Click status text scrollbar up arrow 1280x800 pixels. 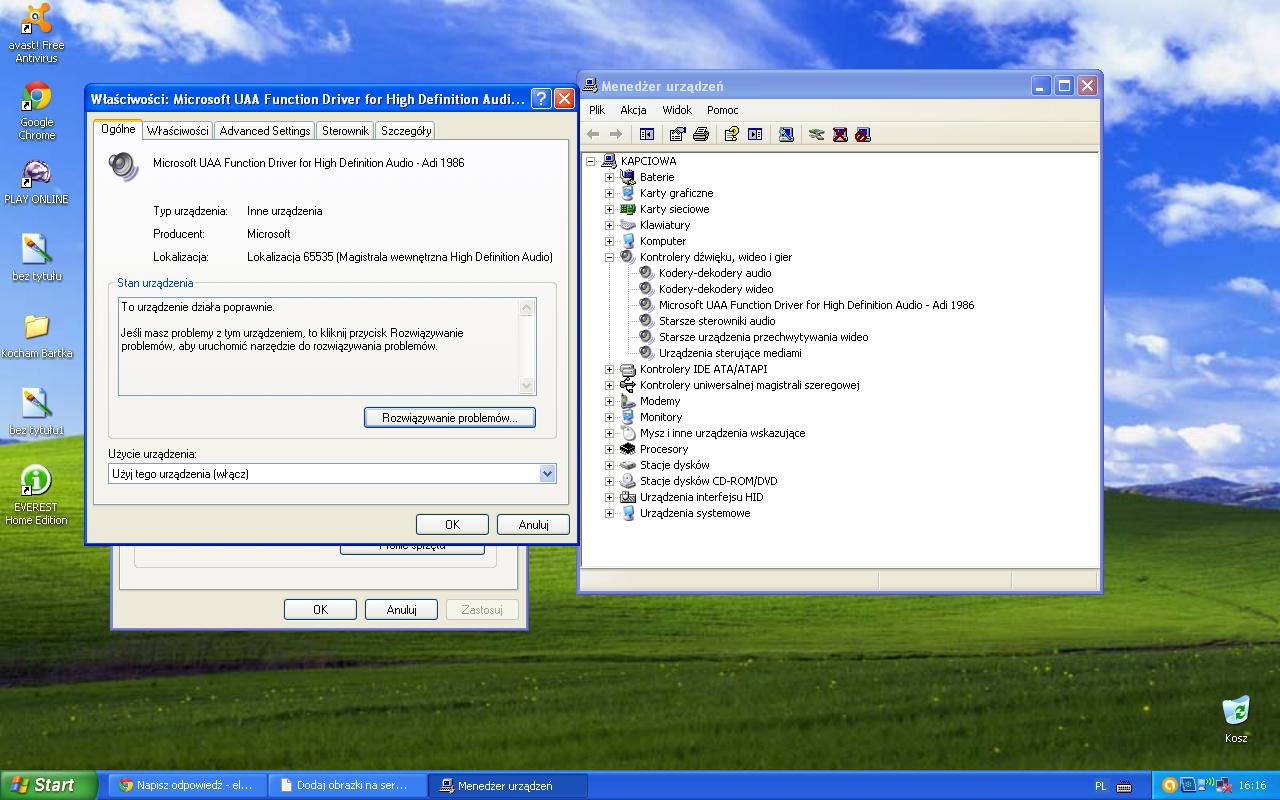tap(527, 307)
